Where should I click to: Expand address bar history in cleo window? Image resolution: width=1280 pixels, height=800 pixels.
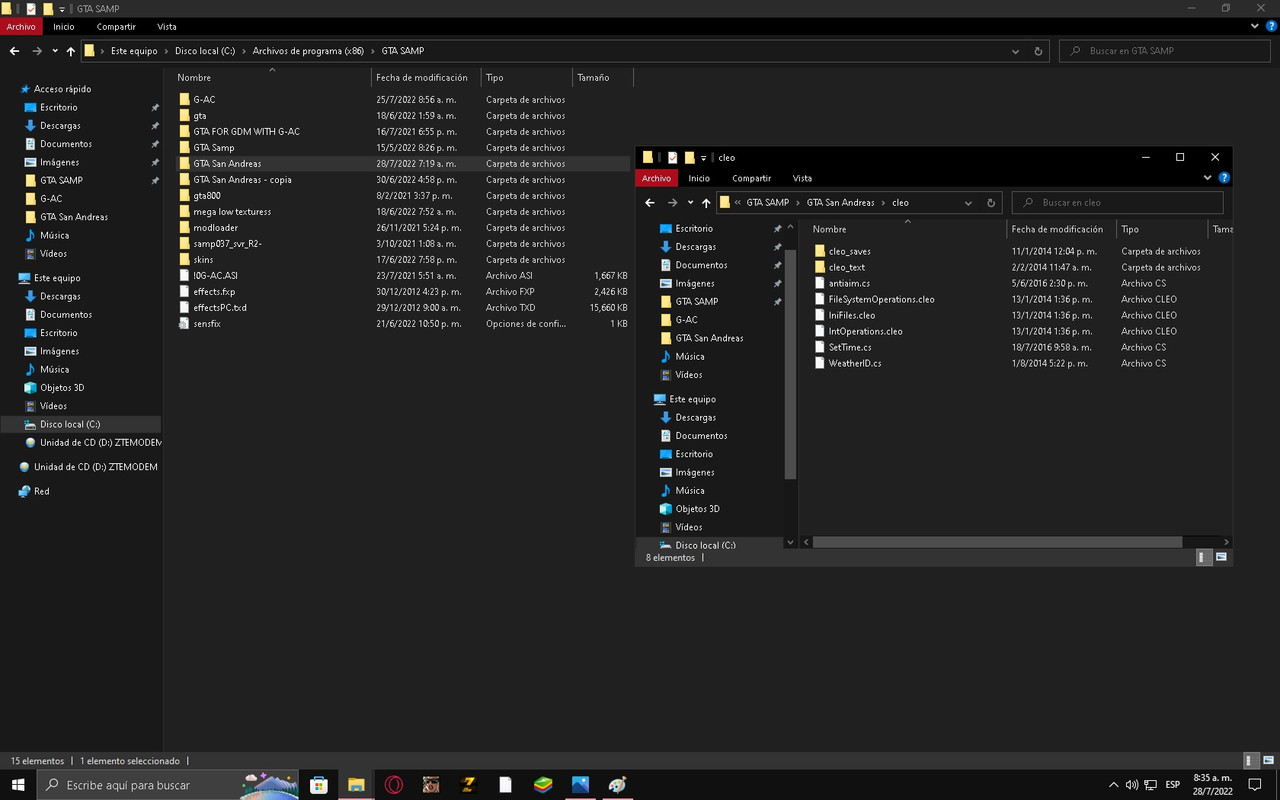tap(968, 203)
